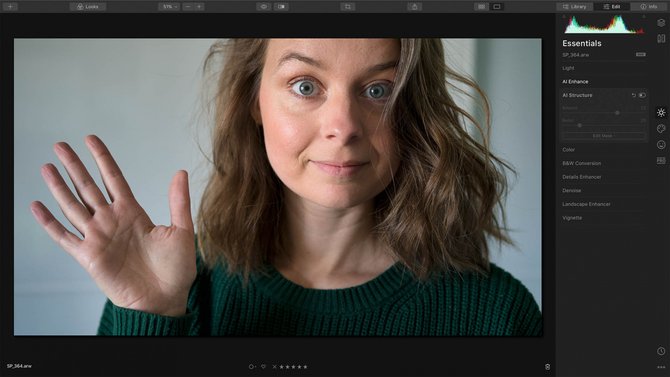
Task: Switch to gallery grid view
Action: pyautogui.click(x=482, y=6)
